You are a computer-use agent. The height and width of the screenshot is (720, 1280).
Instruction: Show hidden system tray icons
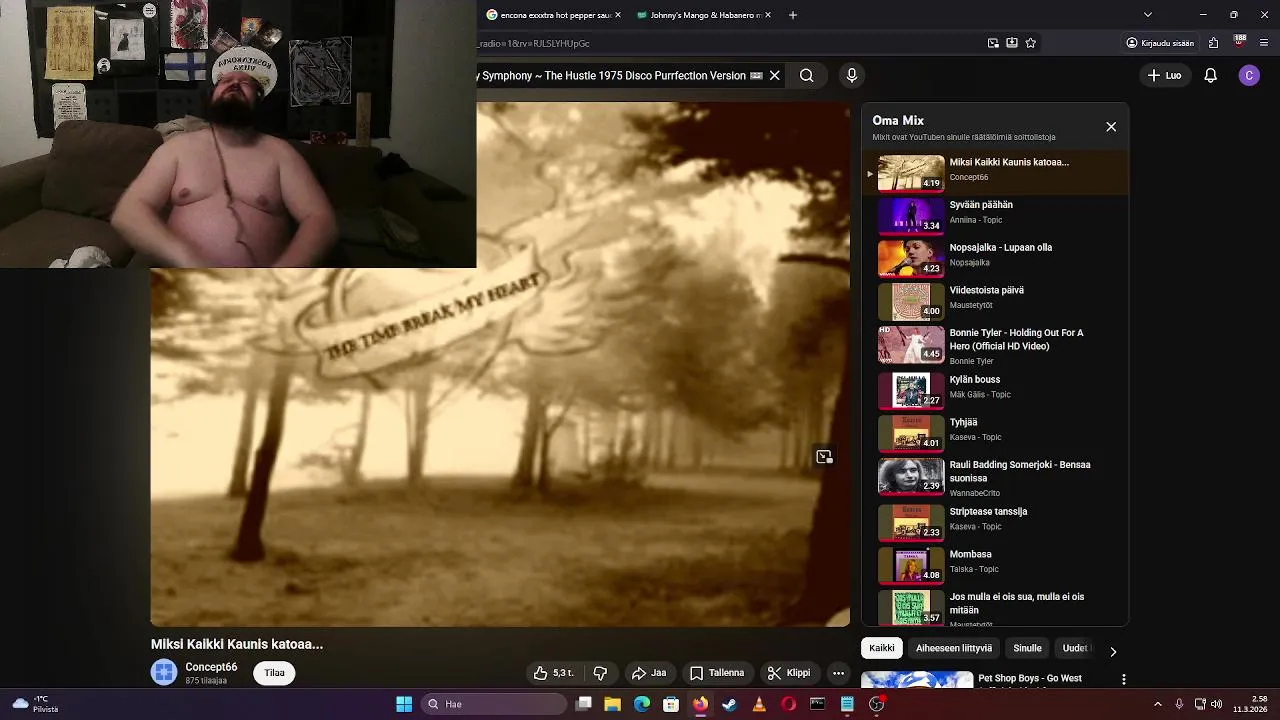[x=1158, y=704]
